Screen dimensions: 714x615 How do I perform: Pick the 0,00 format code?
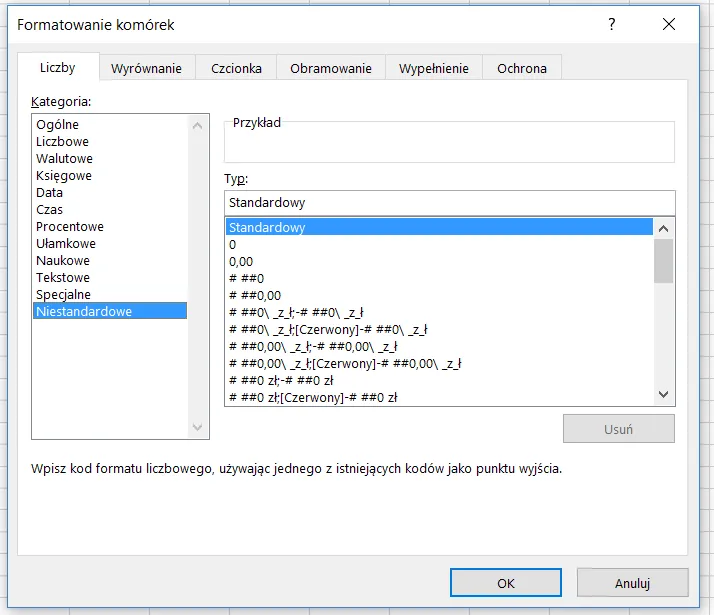click(240, 261)
